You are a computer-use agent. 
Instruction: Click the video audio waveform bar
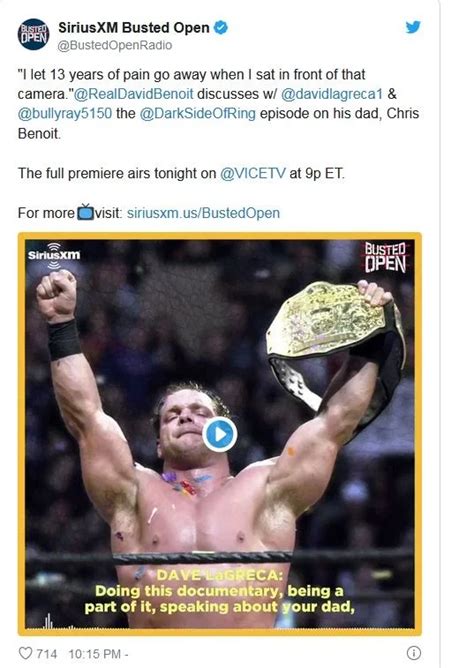[x=220, y=625]
